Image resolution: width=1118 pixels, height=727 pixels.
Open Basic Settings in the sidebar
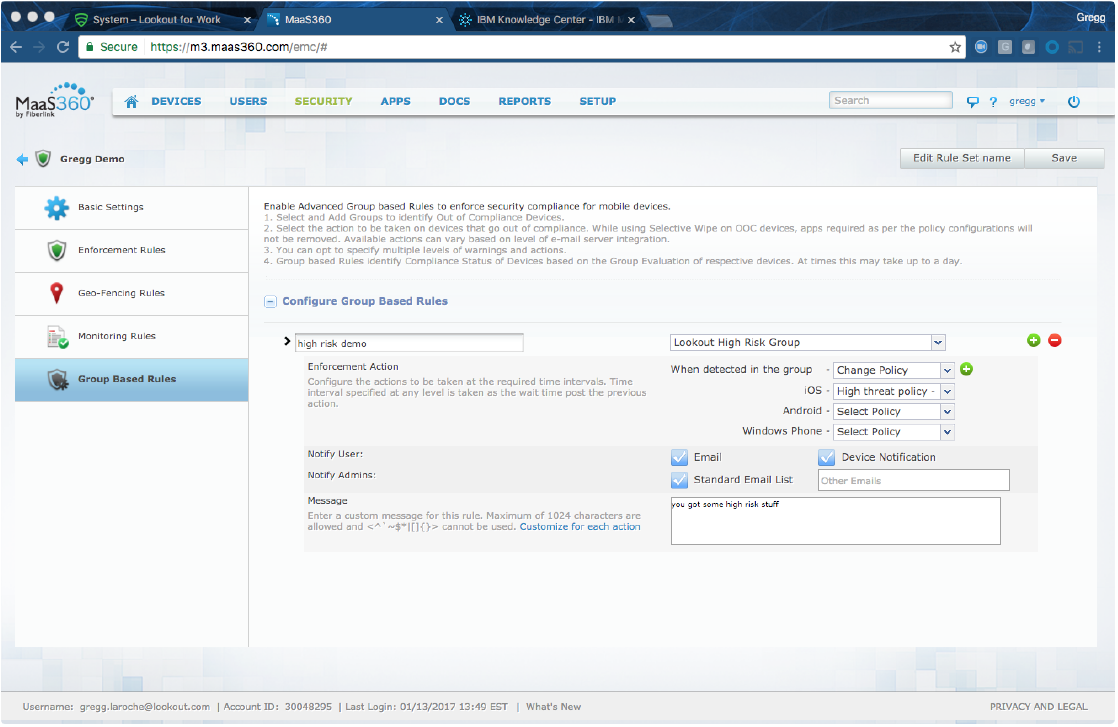tap(131, 207)
